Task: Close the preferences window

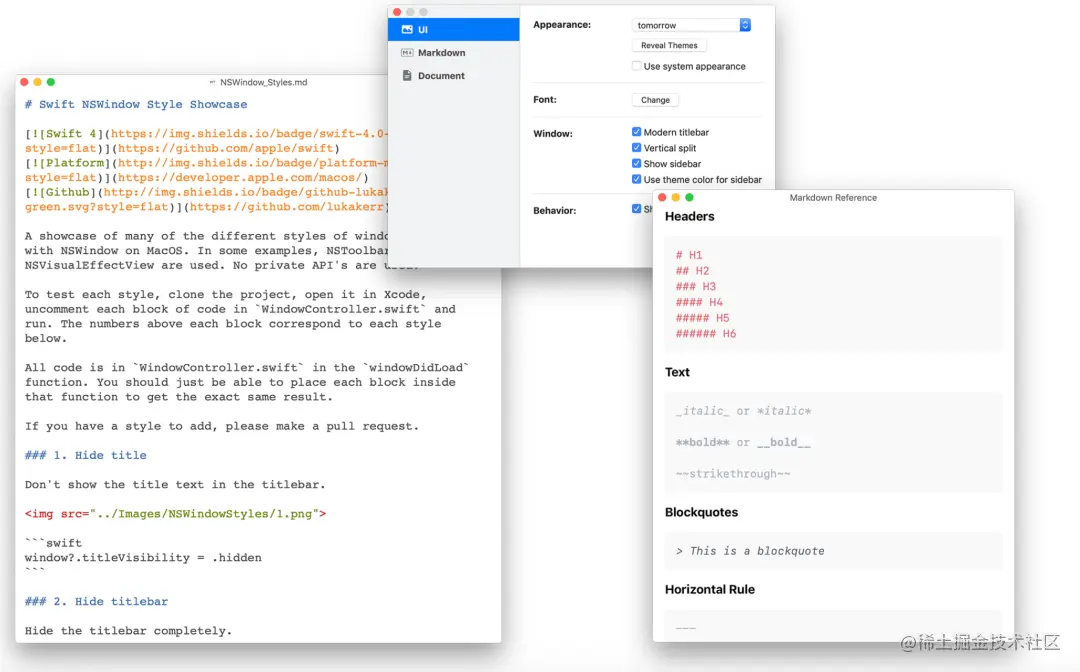Action: (x=397, y=12)
